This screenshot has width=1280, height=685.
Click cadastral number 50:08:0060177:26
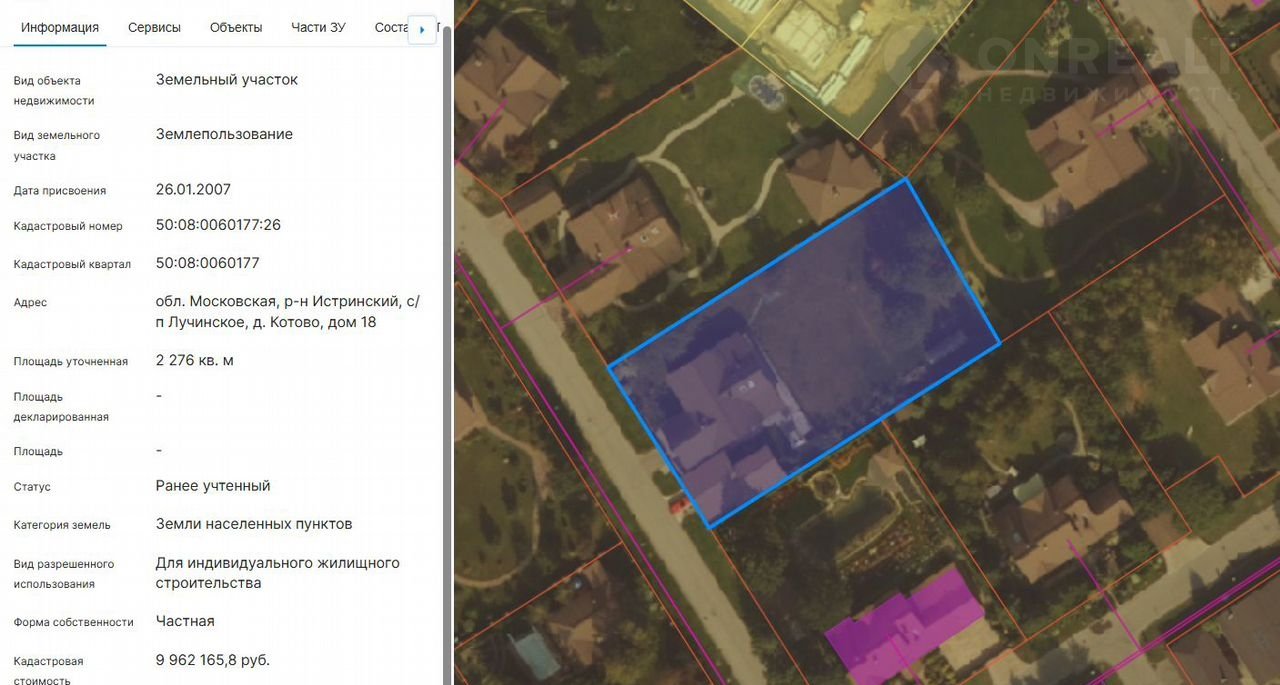(x=218, y=225)
